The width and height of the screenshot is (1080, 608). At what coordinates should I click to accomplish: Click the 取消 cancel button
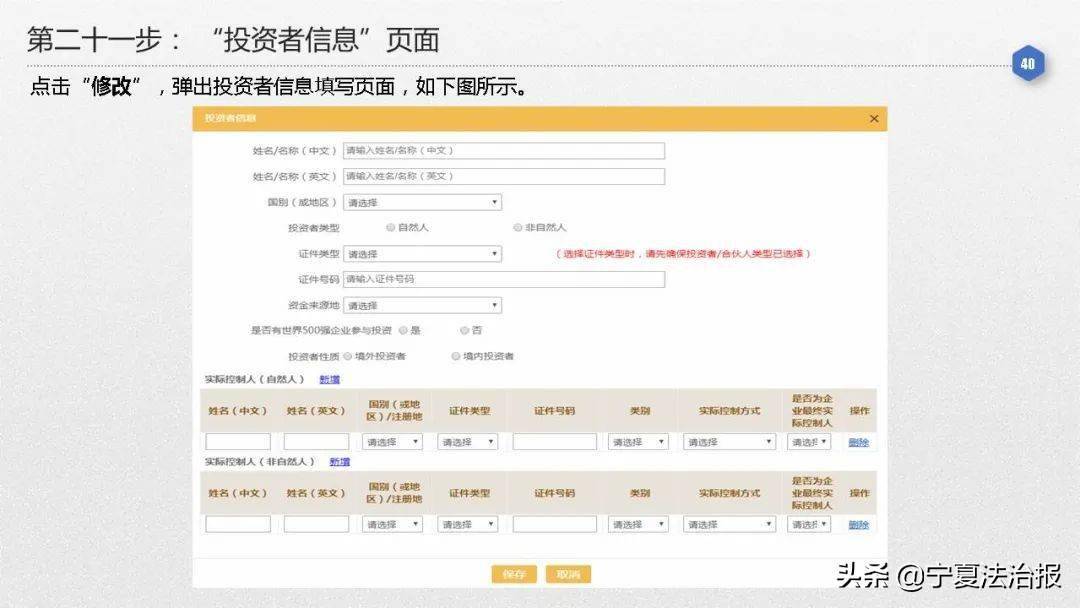click(x=568, y=574)
